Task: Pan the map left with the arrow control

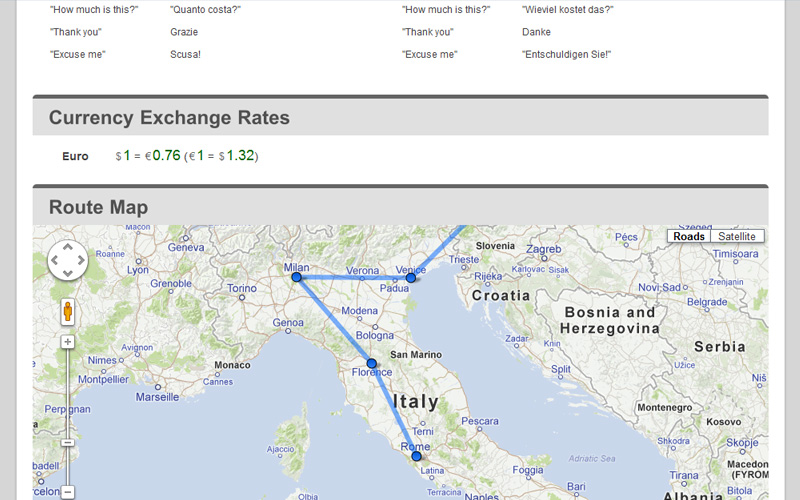Action: tap(55, 260)
